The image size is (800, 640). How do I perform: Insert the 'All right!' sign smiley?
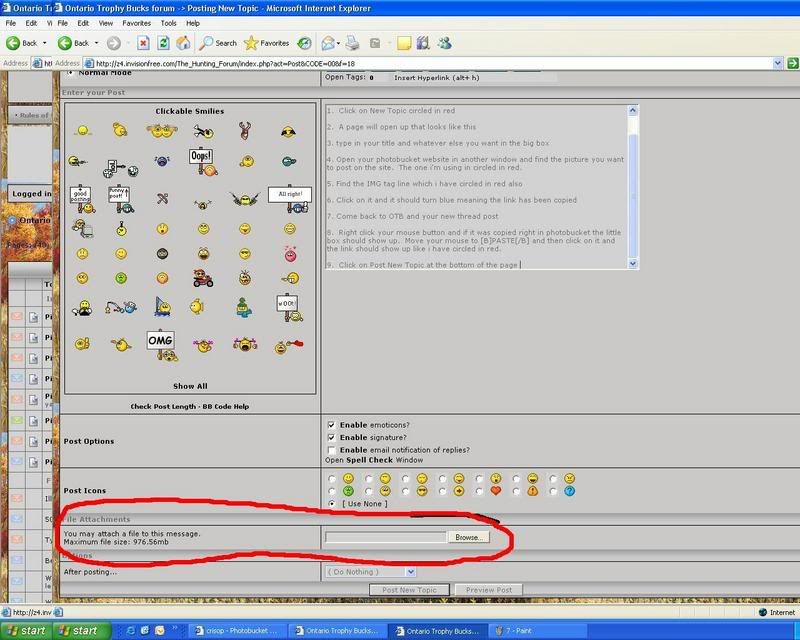tap(290, 199)
